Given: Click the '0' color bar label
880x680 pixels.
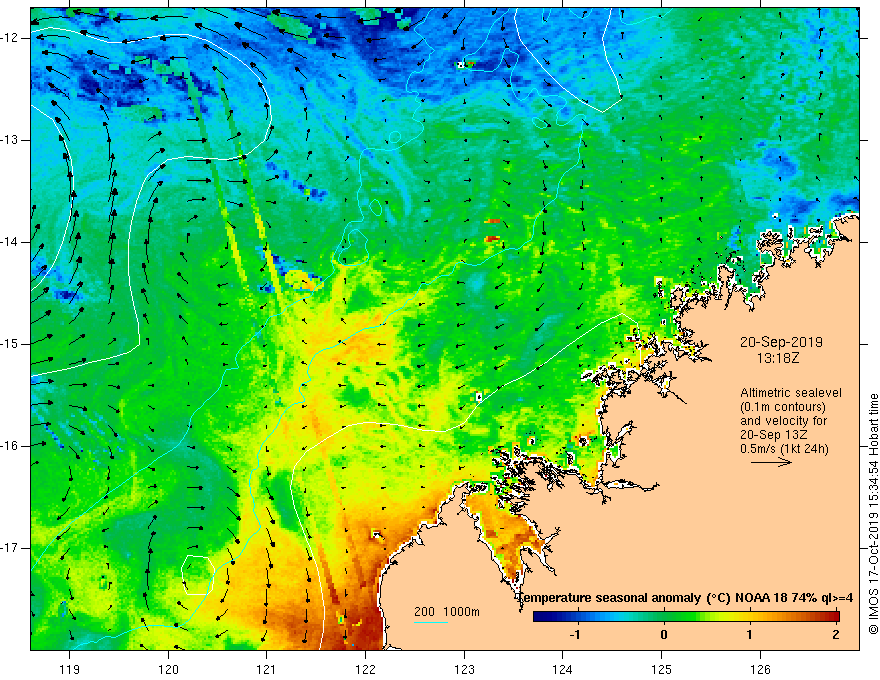Looking at the screenshot, I should tap(664, 635).
